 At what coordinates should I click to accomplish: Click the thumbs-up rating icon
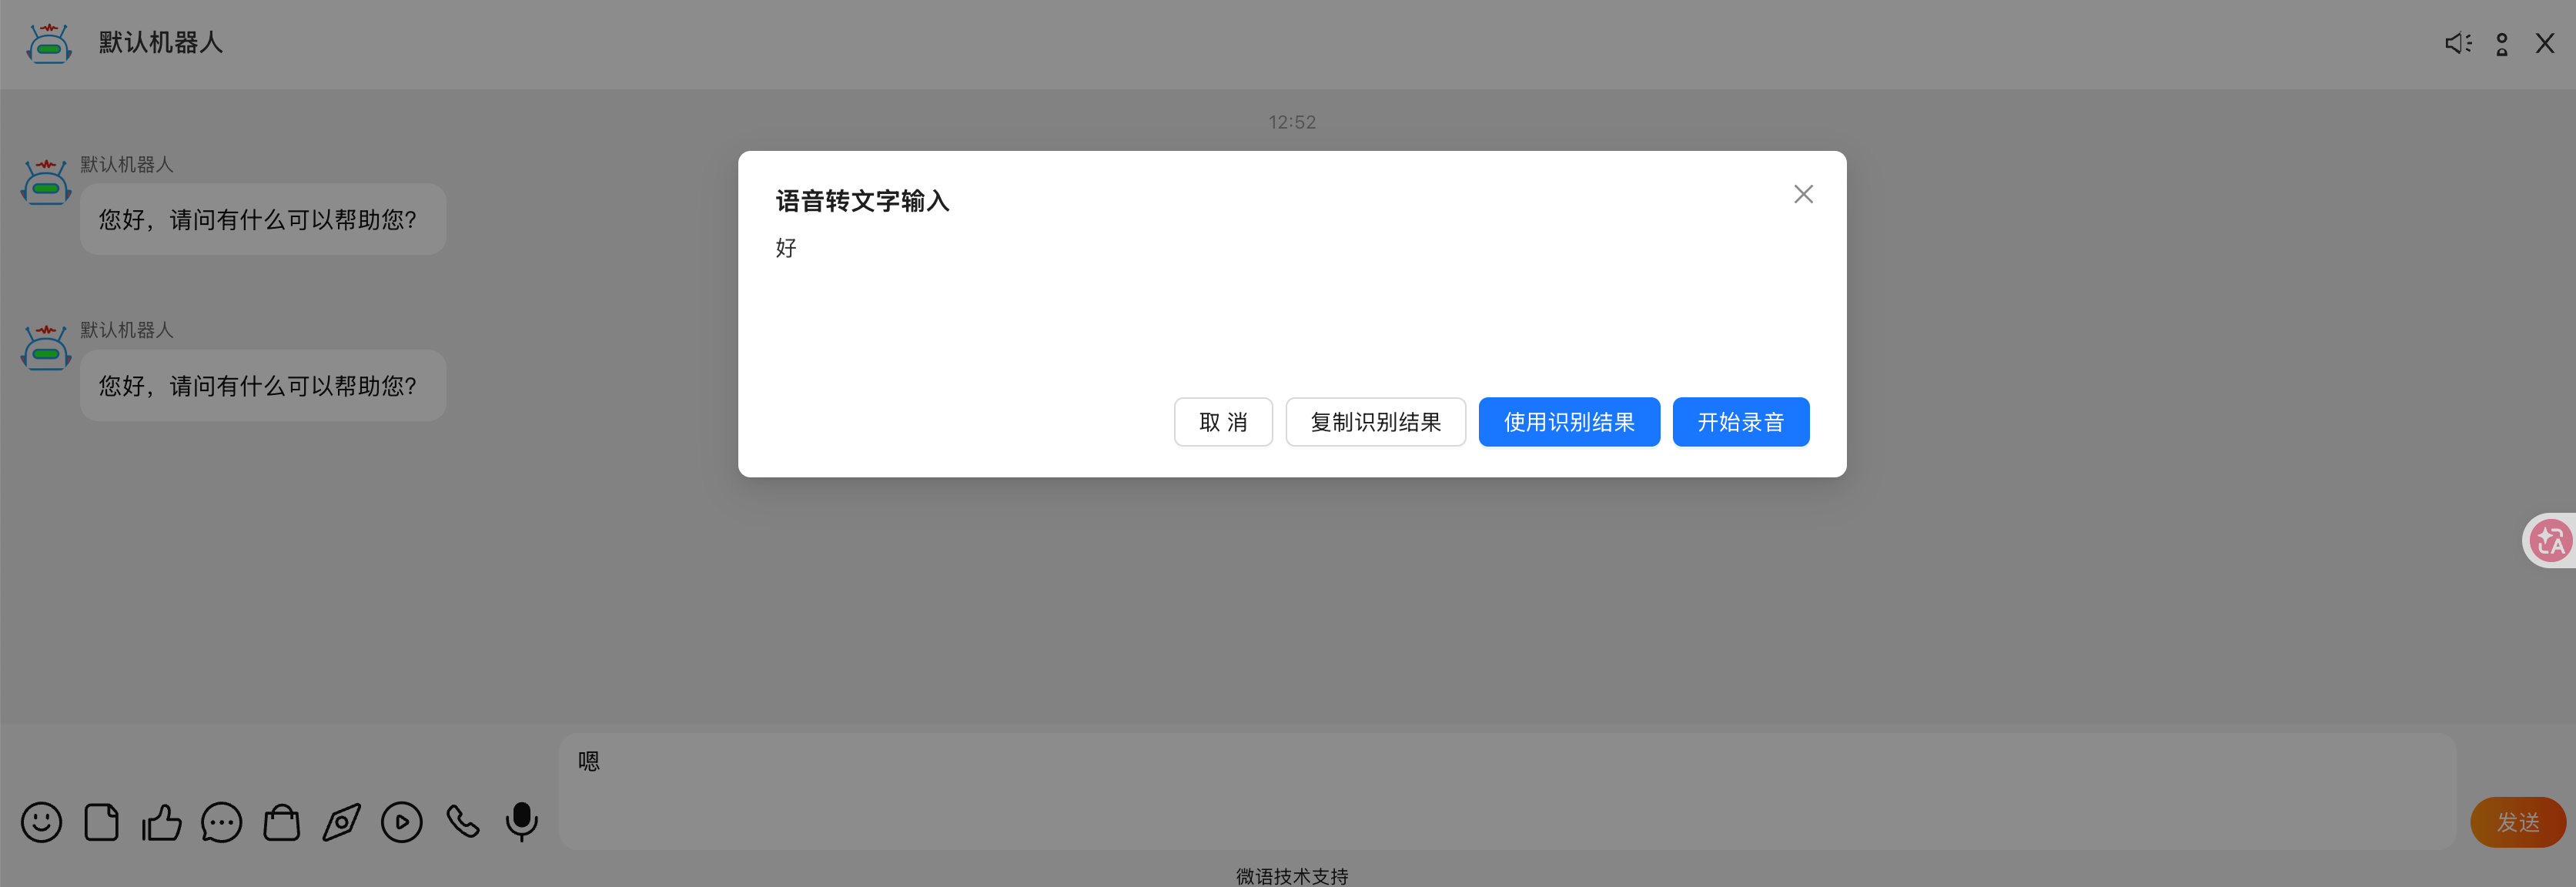pos(161,822)
